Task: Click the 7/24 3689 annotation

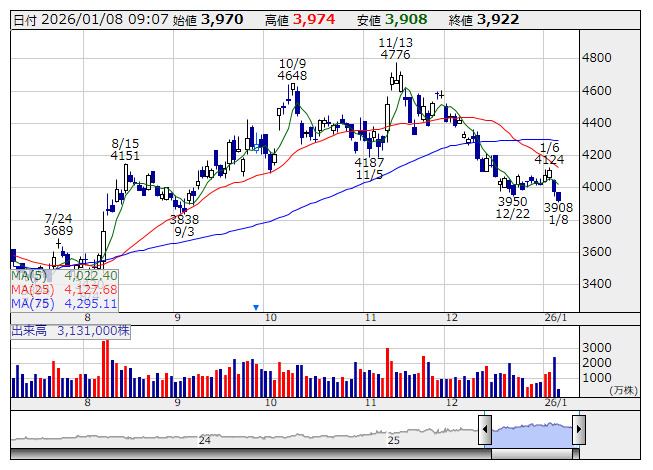Action: (x=58, y=224)
